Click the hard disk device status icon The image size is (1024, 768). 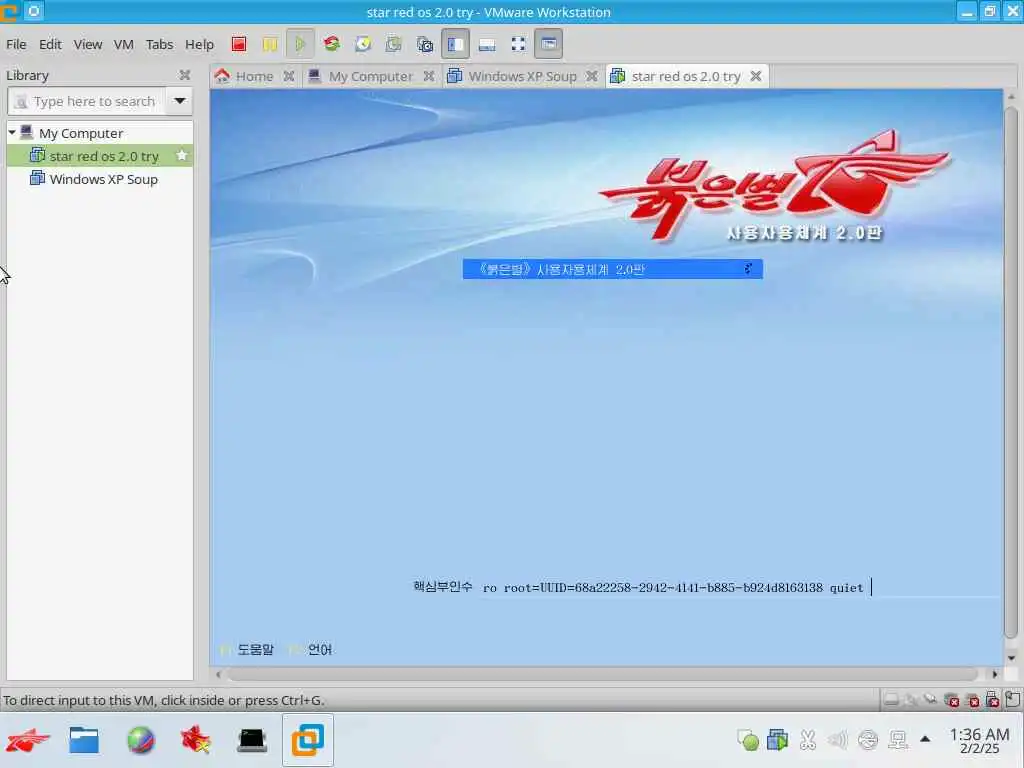(891, 700)
